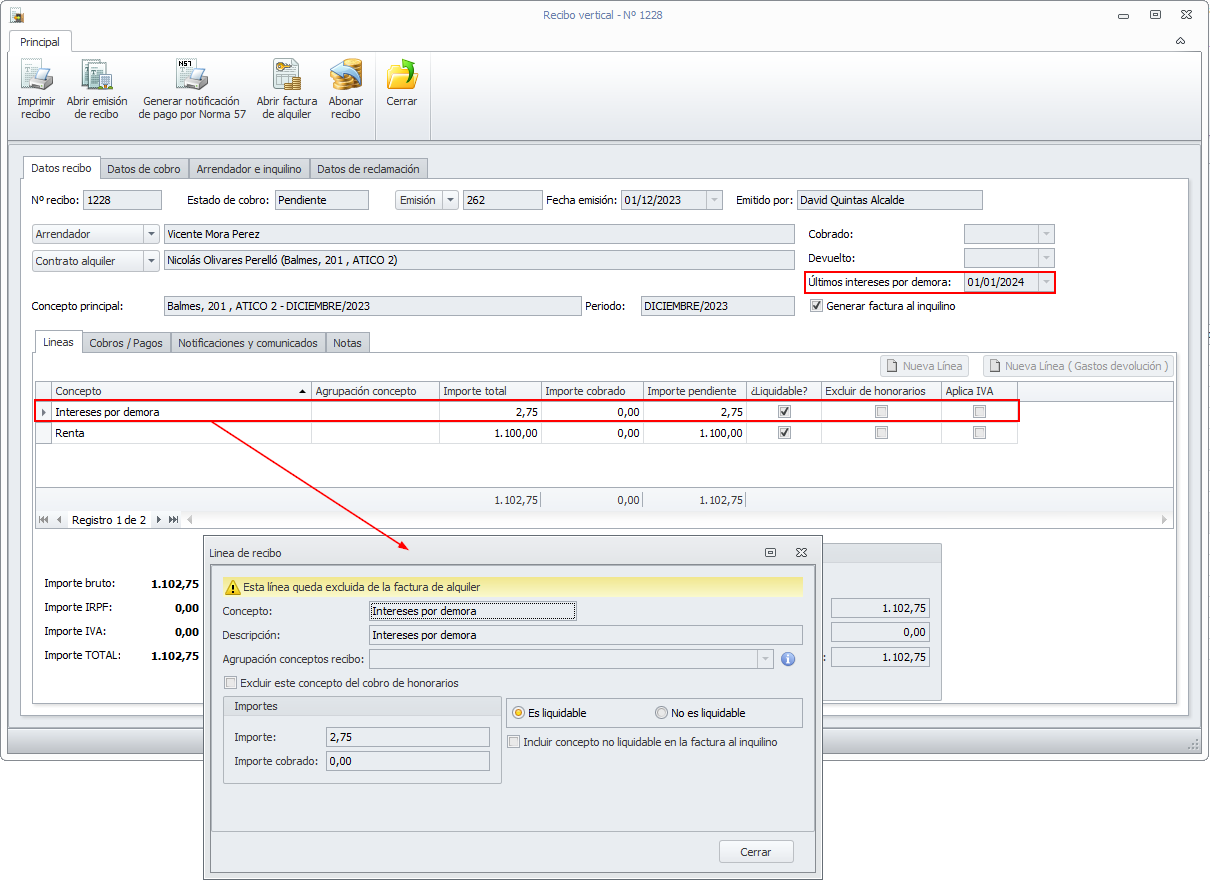This screenshot has height=881, width=1210.
Task: Expand Agrupación conceptos recibo dropdown
Action: (x=766, y=659)
